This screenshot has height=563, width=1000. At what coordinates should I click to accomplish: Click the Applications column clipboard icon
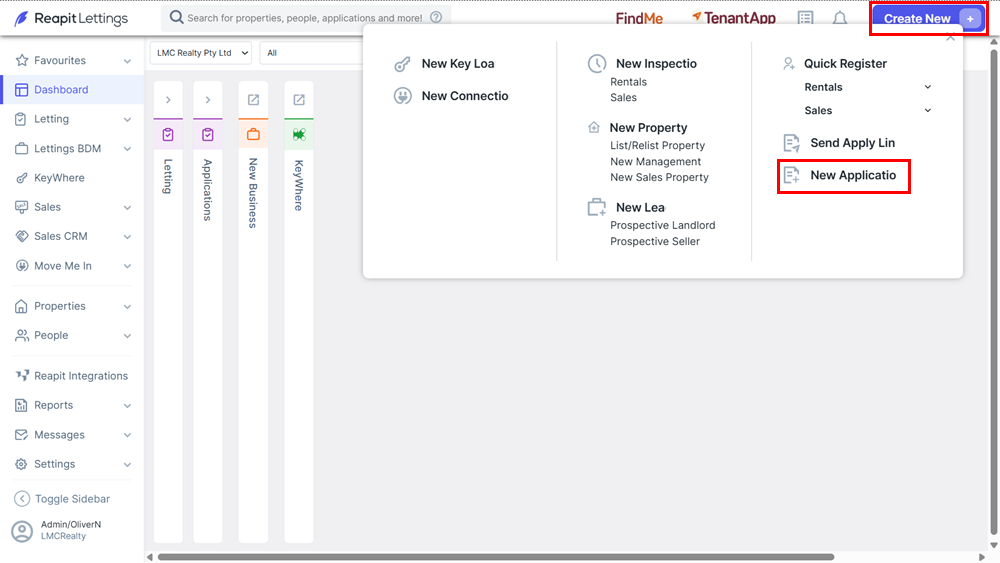pyautogui.click(x=208, y=135)
